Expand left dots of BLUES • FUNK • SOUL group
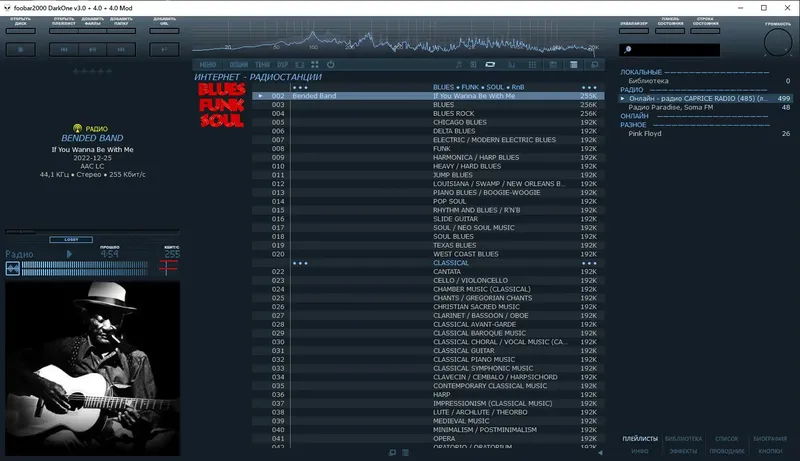Viewport: 800px width, 461px height. click(x=300, y=87)
